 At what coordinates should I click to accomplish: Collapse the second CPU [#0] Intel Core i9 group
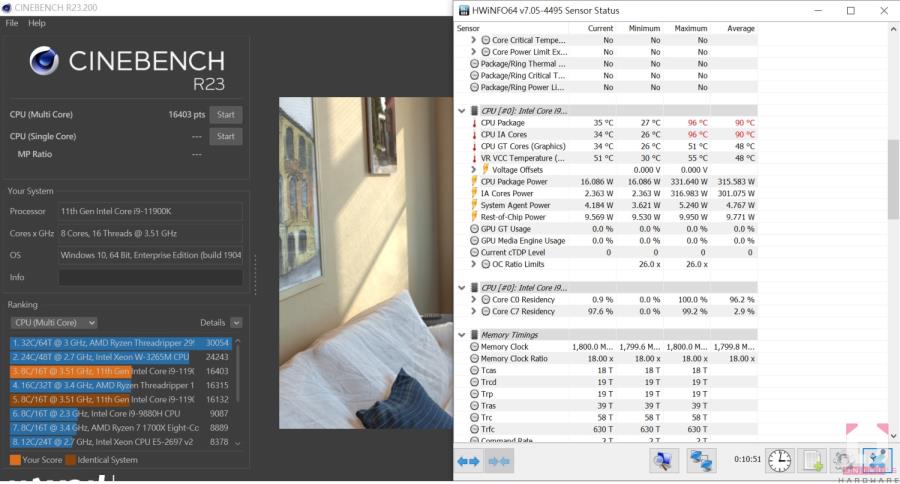[x=461, y=288]
